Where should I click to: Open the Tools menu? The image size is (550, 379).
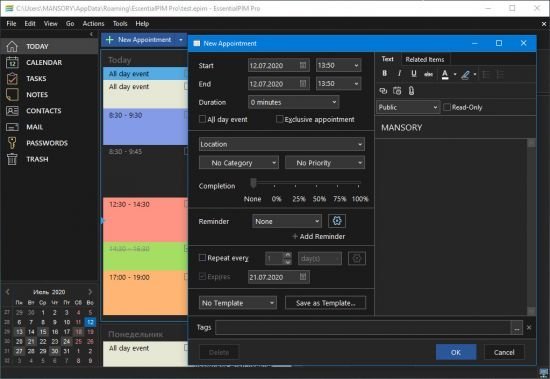pos(120,24)
